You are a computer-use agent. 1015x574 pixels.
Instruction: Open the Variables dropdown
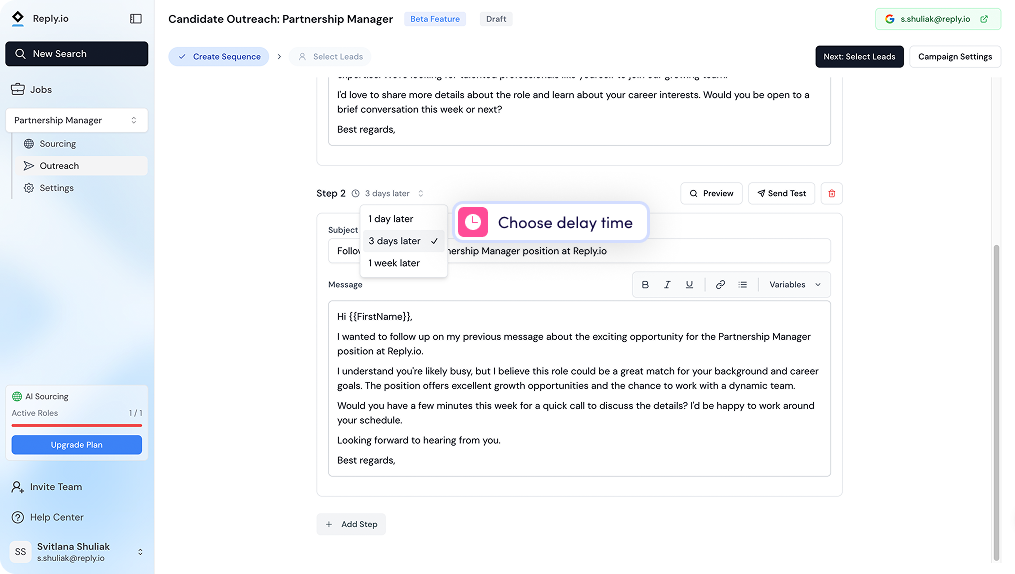click(x=795, y=285)
